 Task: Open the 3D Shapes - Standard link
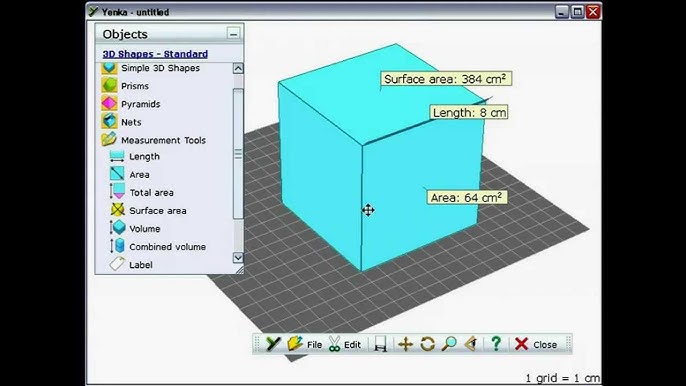pos(155,54)
